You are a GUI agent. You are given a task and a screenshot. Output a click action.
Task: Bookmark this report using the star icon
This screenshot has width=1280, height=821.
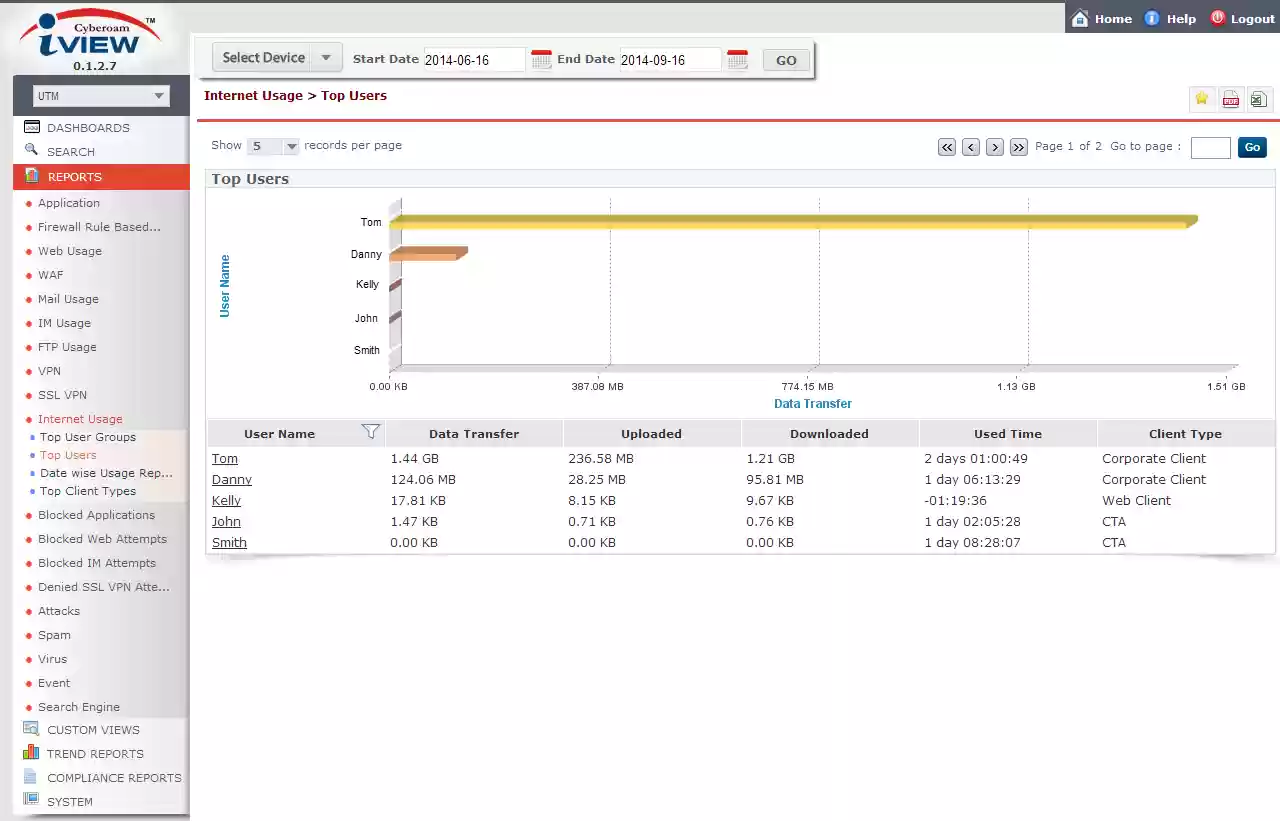[x=1201, y=98]
